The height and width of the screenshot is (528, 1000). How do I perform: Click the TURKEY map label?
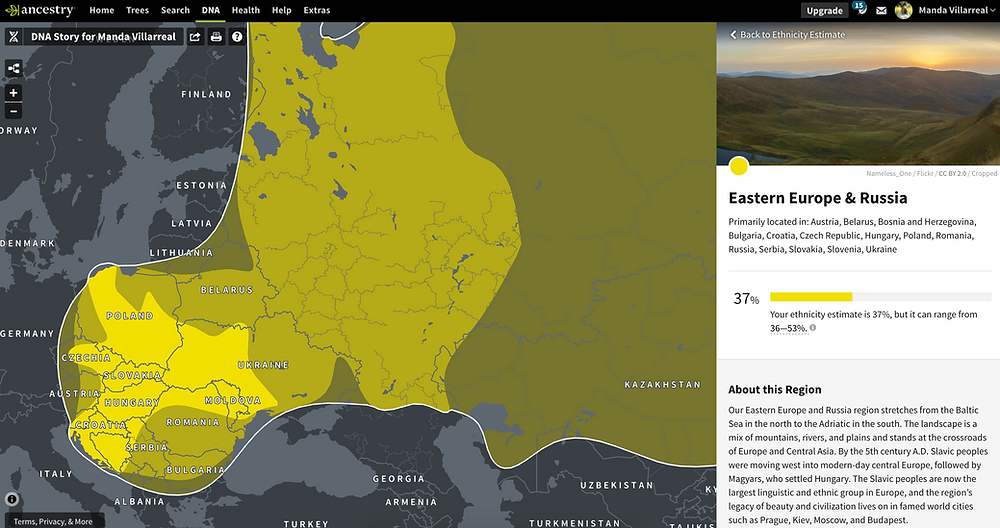(x=306, y=524)
